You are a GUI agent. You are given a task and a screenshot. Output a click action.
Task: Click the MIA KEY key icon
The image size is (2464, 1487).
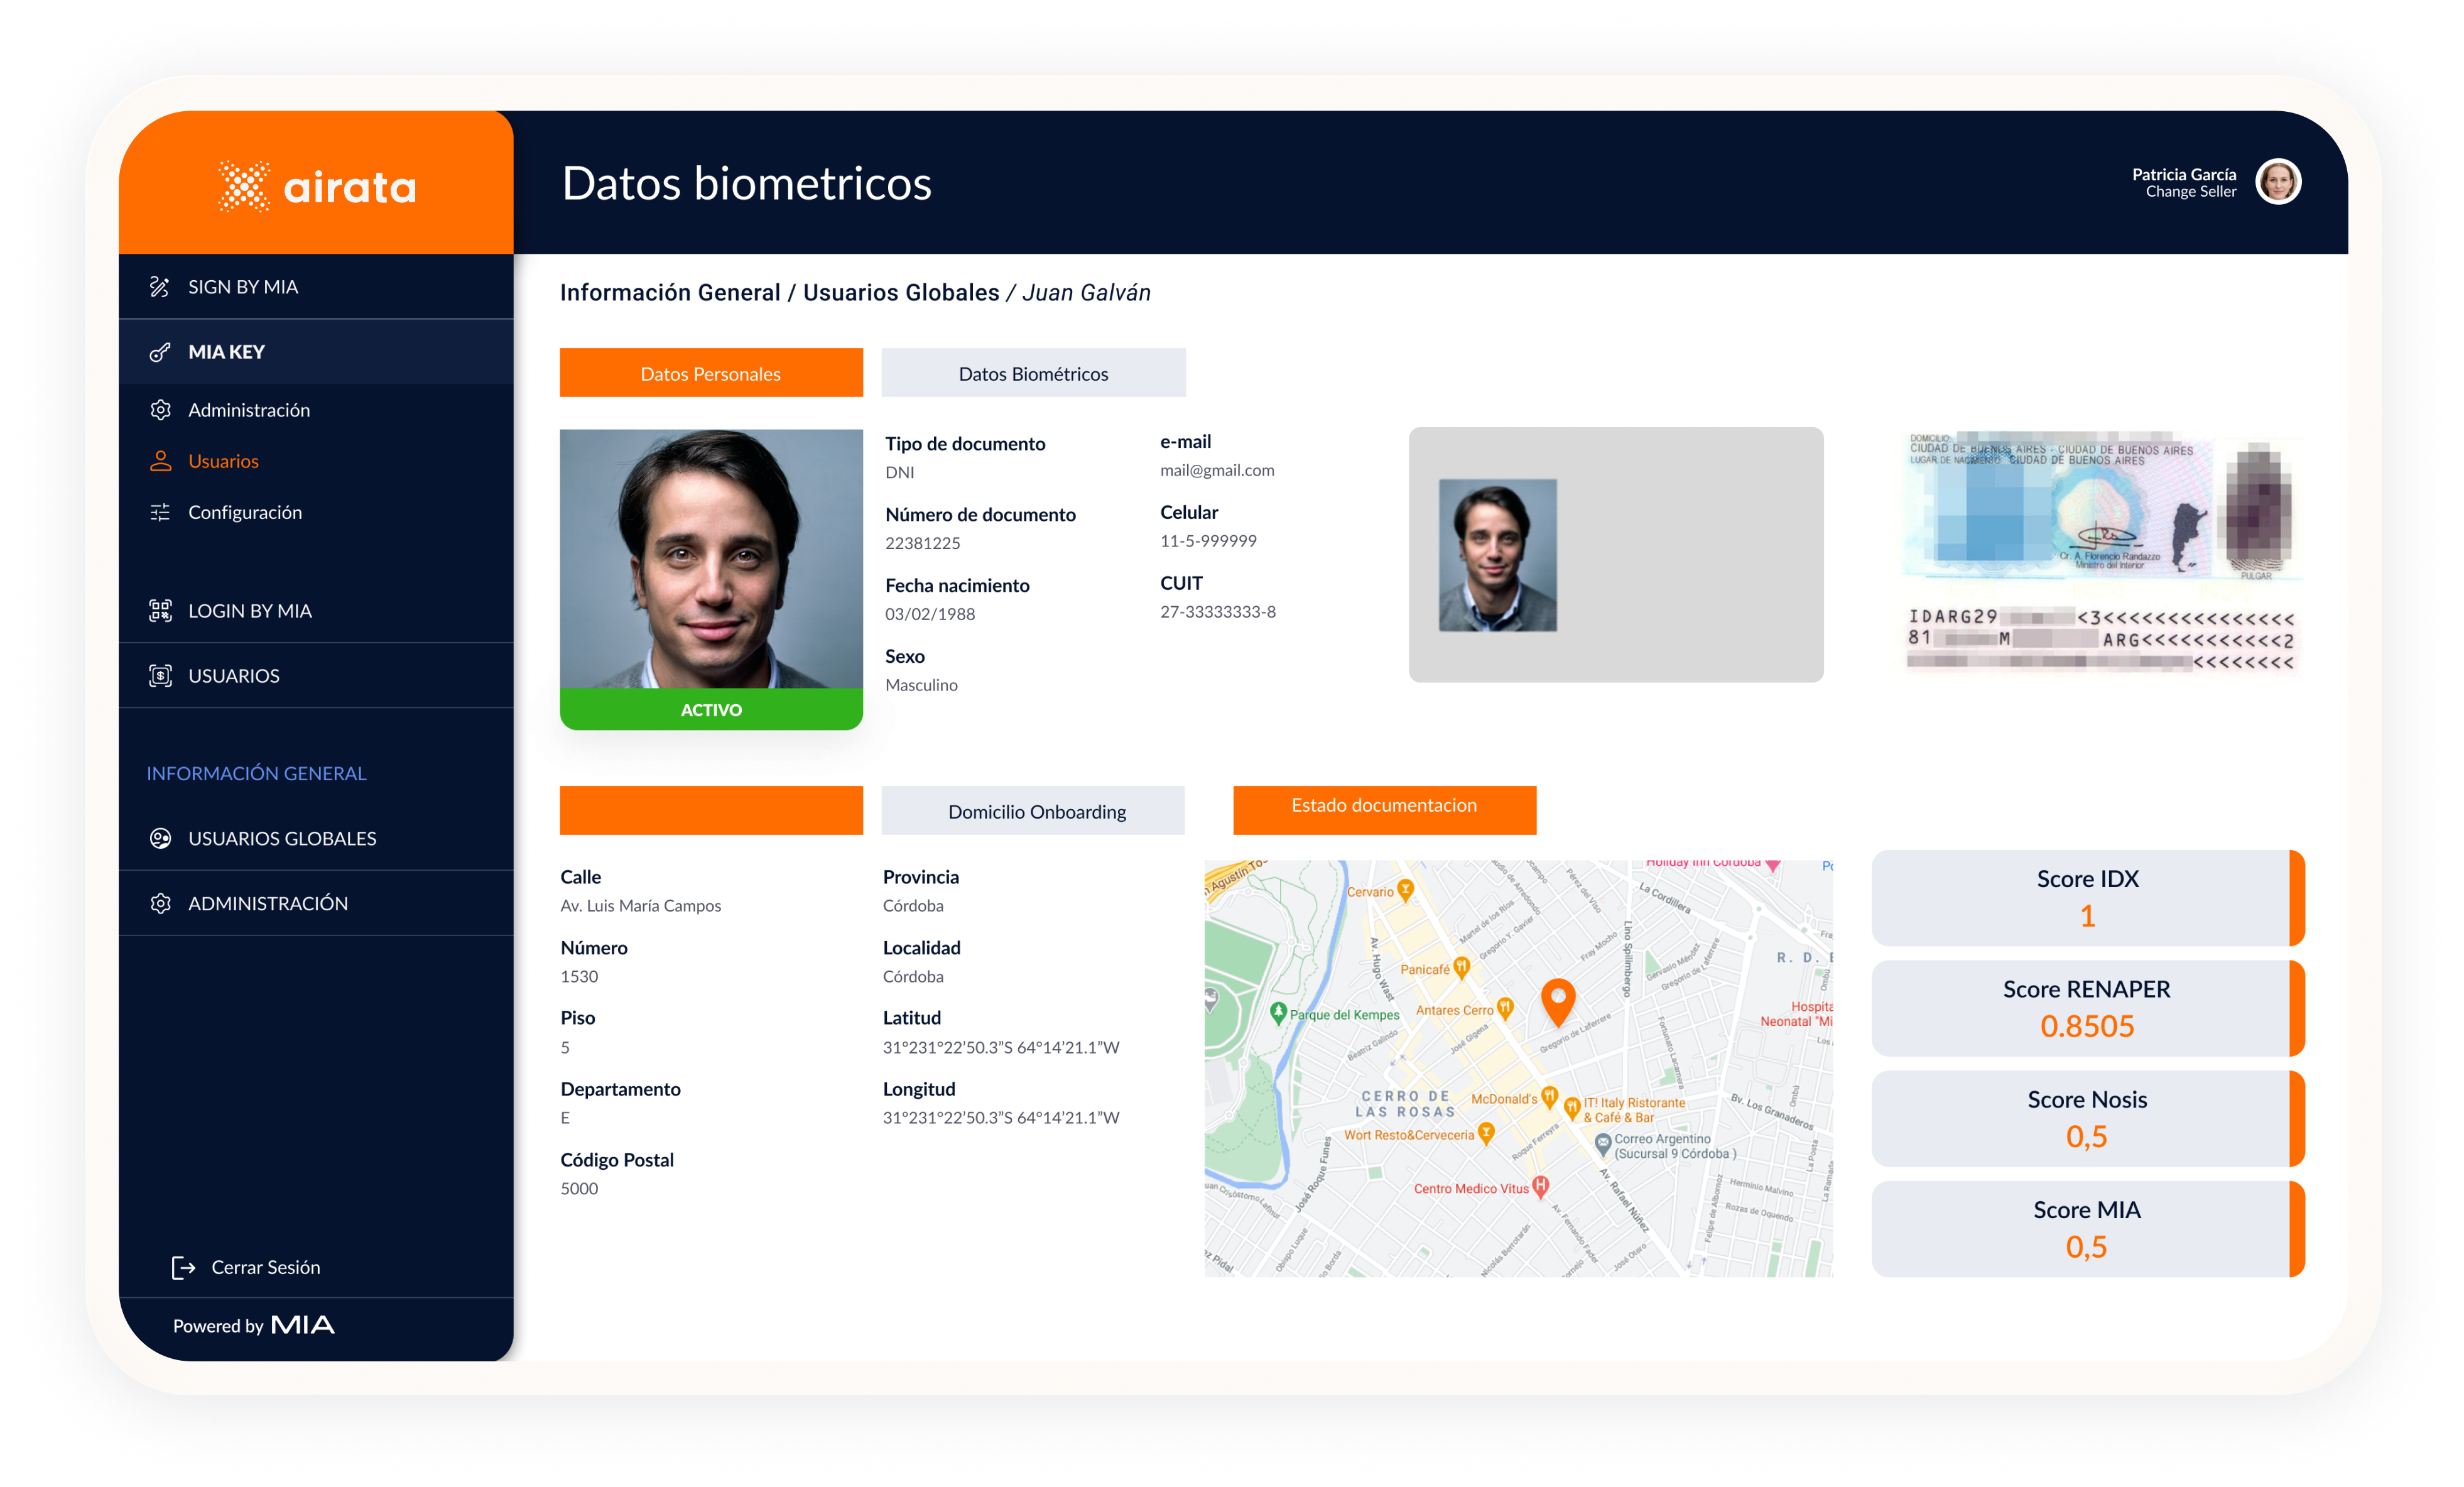click(x=160, y=352)
